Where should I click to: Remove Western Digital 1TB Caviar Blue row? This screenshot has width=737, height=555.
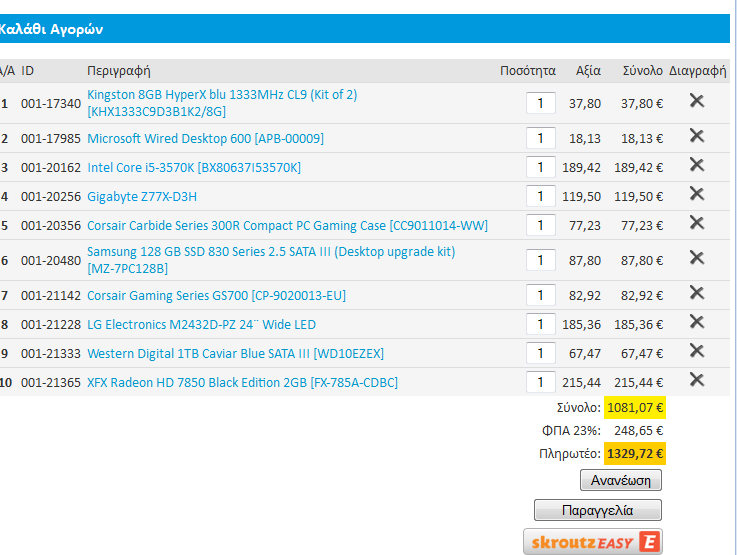coord(697,351)
